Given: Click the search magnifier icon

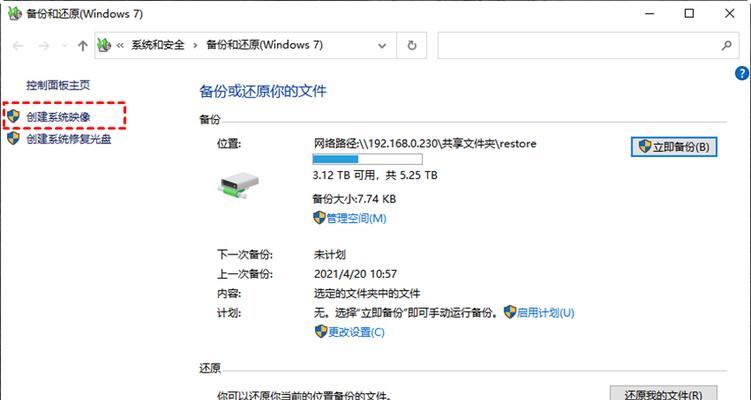Looking at the screenshot, I should click(726, 46).
